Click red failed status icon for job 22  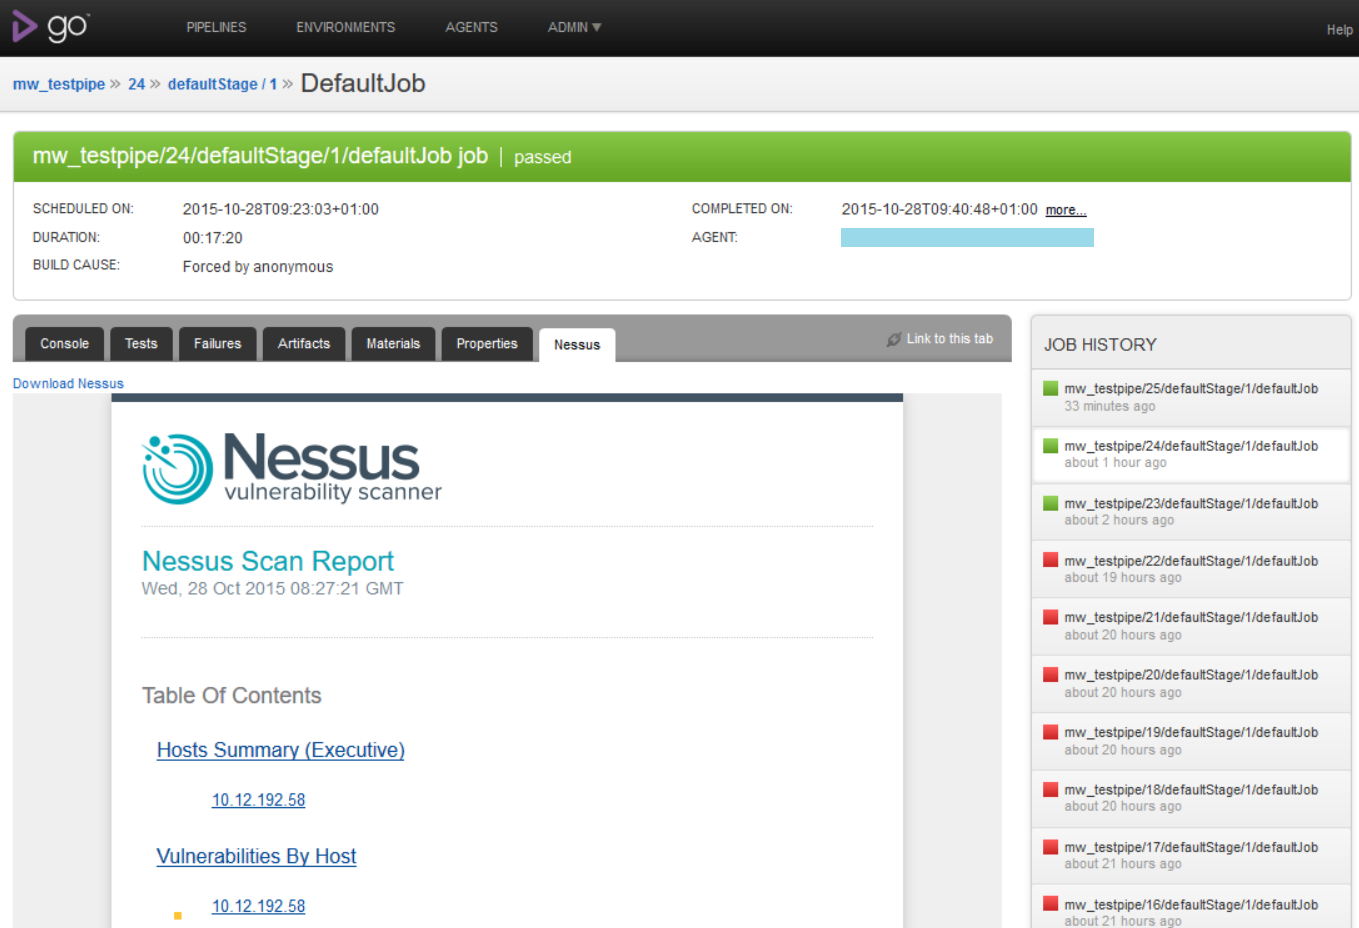click(x=1050, y=560)
